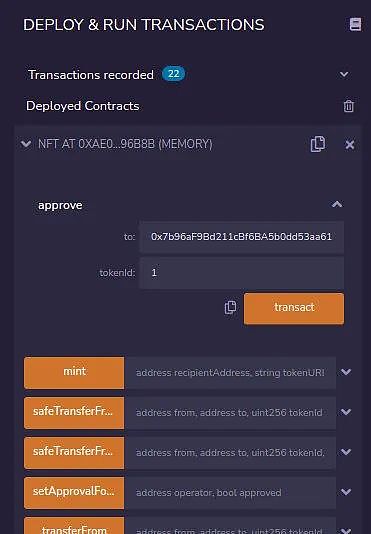Click the trash icon to clear deployed contracts
371x534 pixels.
click(349, 106)
